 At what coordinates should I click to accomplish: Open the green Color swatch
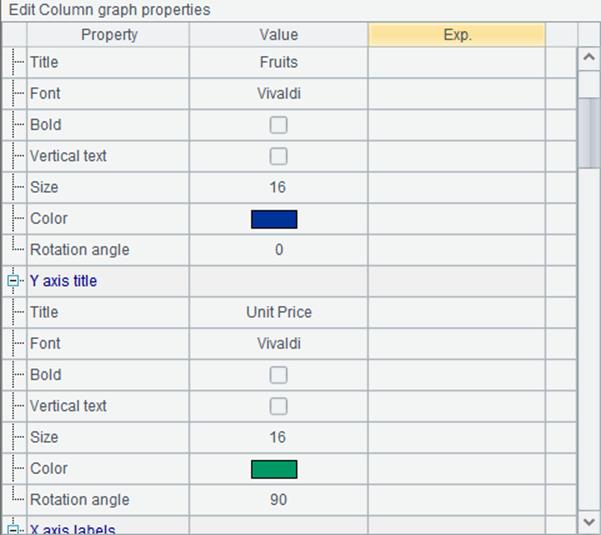click(x=274, y=469)
